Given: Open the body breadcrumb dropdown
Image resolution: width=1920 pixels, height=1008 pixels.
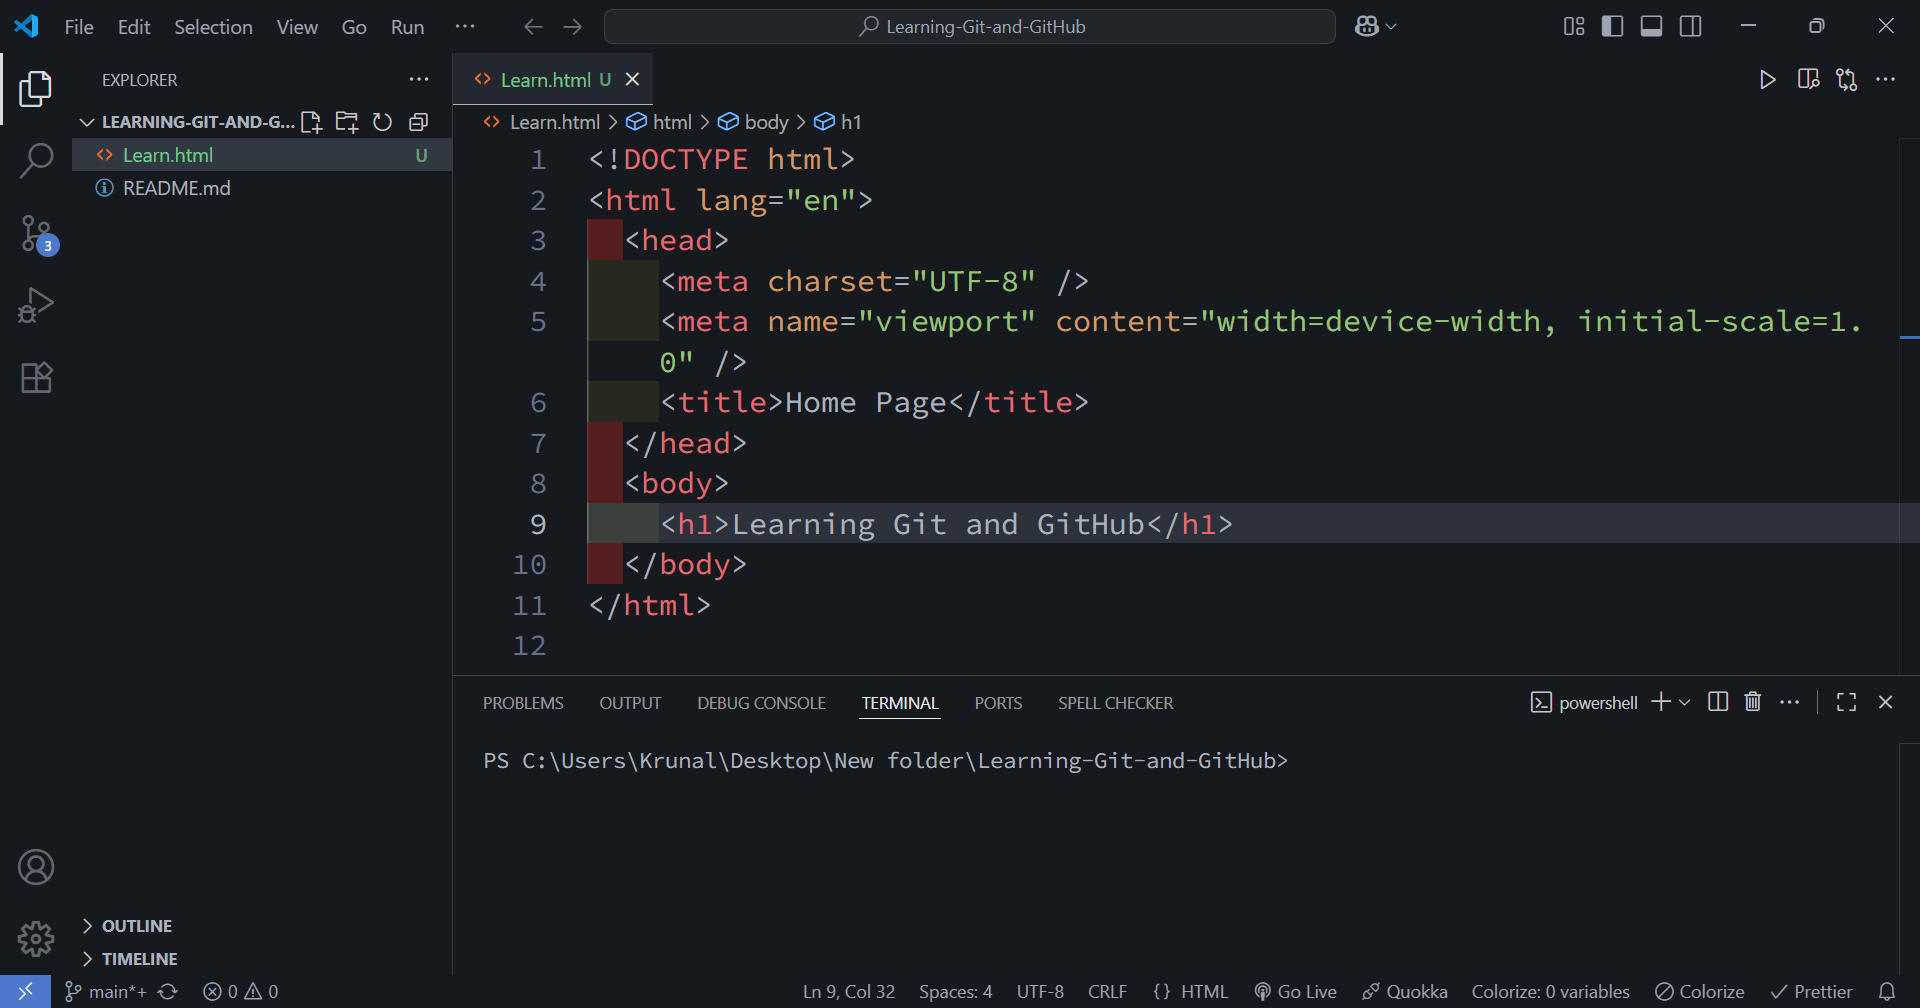Looking at the screenshot, I should click(x=754, y=122).
